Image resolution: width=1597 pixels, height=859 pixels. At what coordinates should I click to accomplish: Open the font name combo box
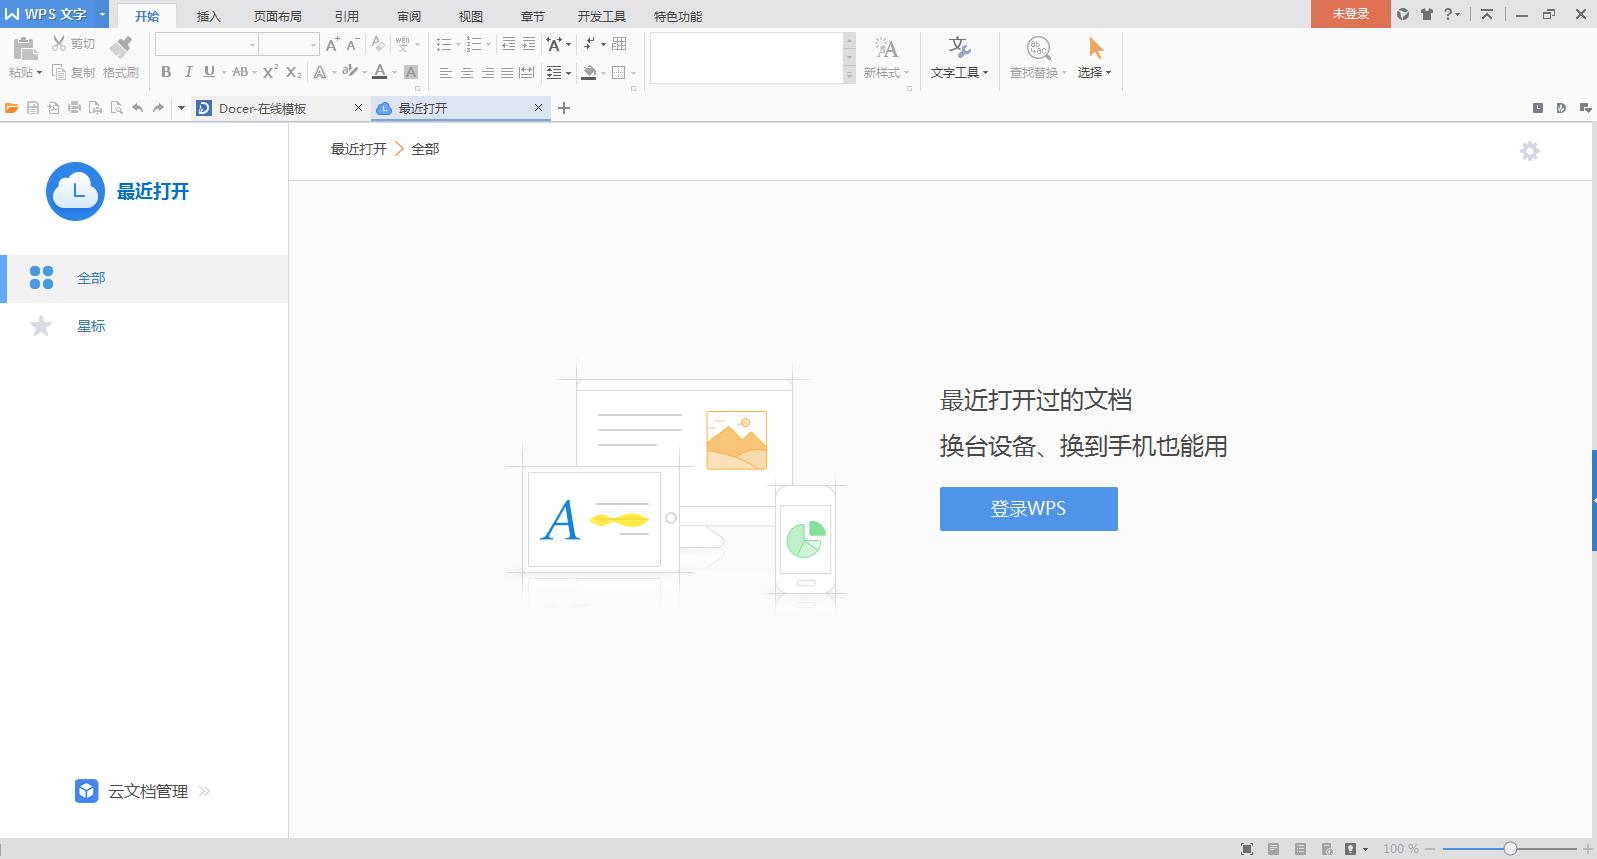[x=206, y=45]
